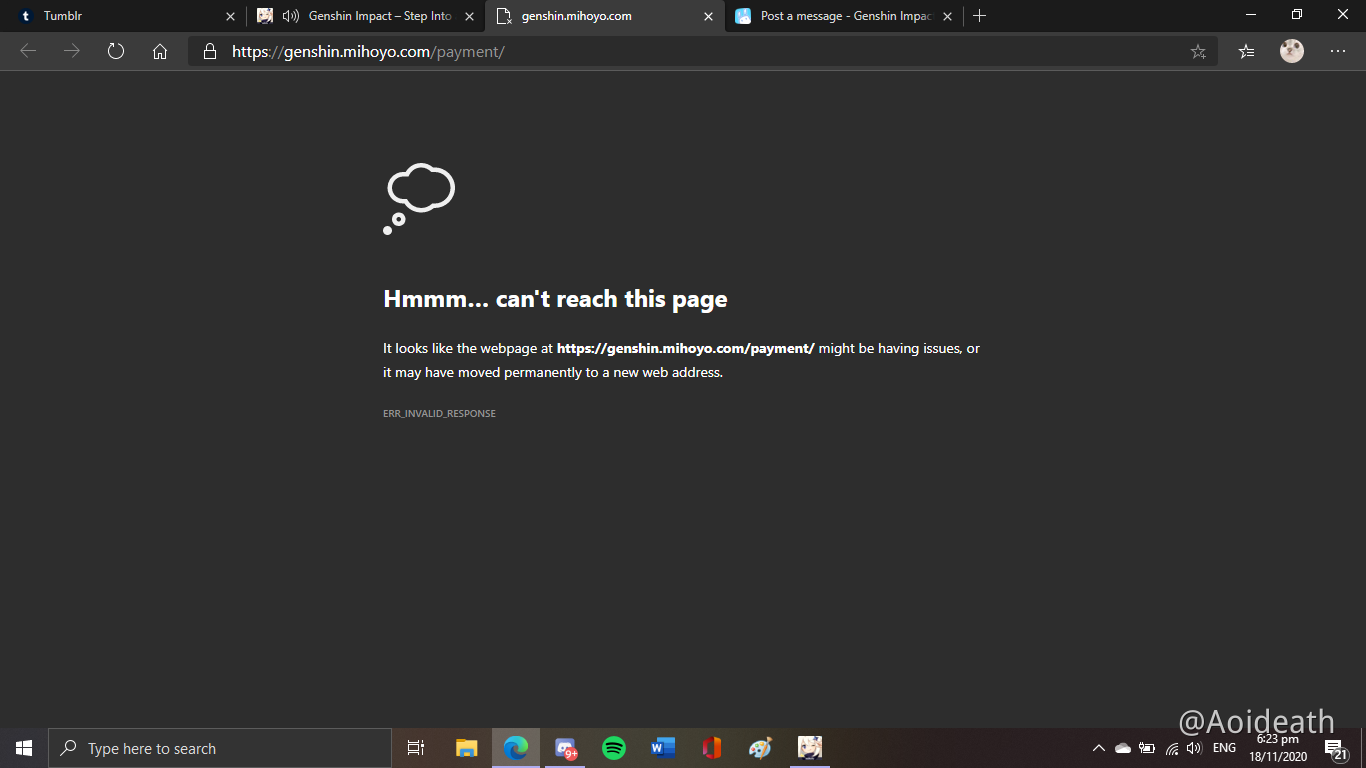Click the address bar URL field
The image size is (1366, 768).
tap(700, 52)
